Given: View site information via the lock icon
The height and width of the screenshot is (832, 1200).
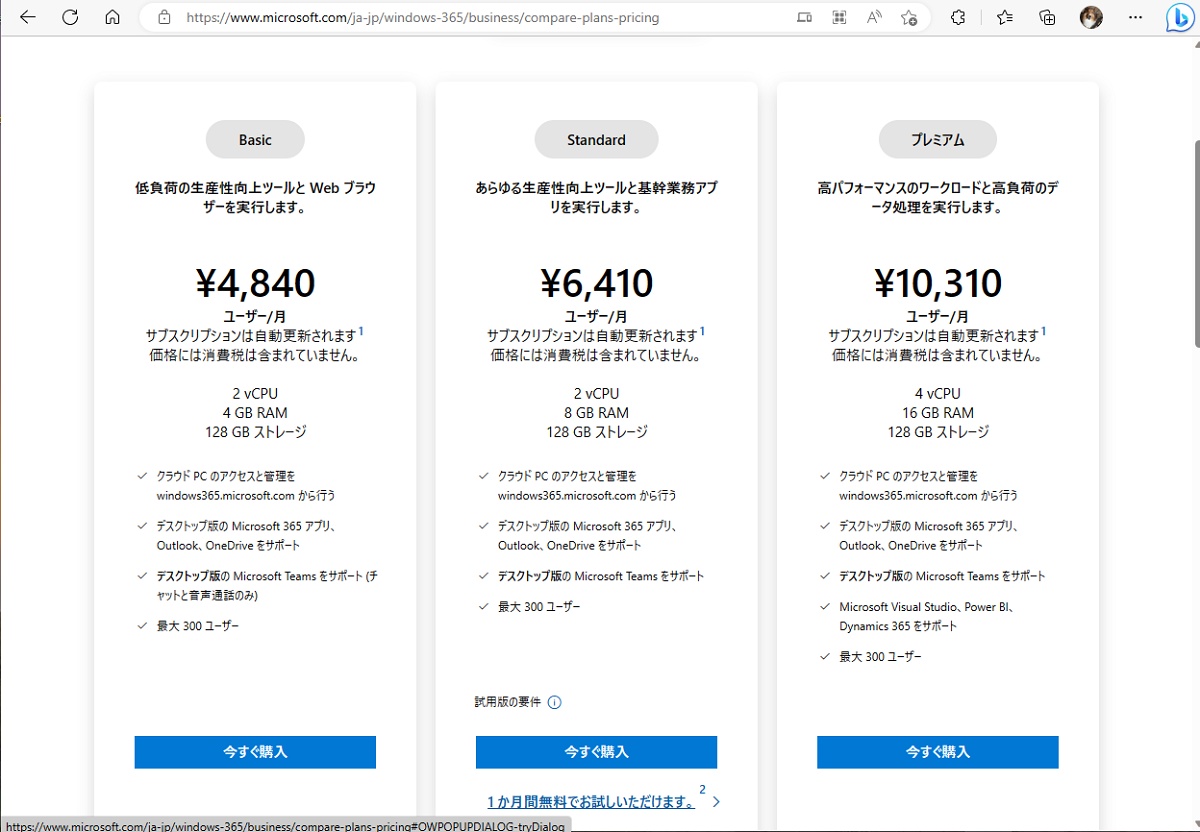Looking at the screenshot, I should (164, 18).
